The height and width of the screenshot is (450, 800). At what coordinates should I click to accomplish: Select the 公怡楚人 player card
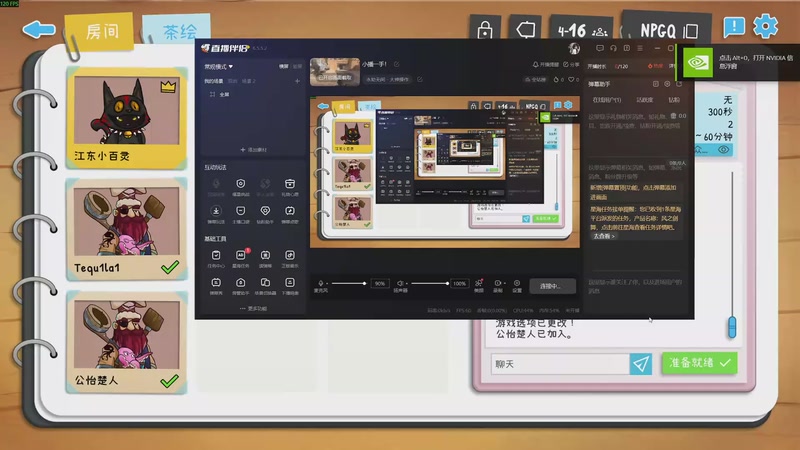click(x=127, y=342)
